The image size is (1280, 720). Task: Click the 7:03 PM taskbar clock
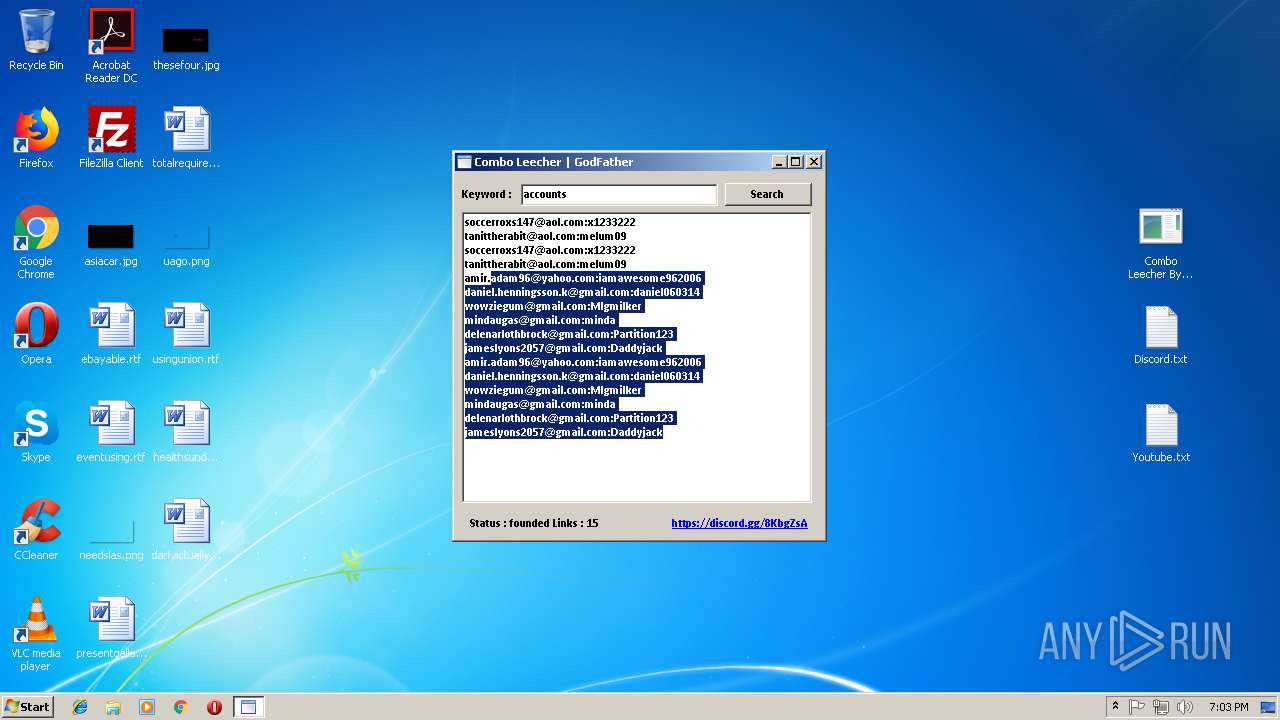click(1228, 707)
